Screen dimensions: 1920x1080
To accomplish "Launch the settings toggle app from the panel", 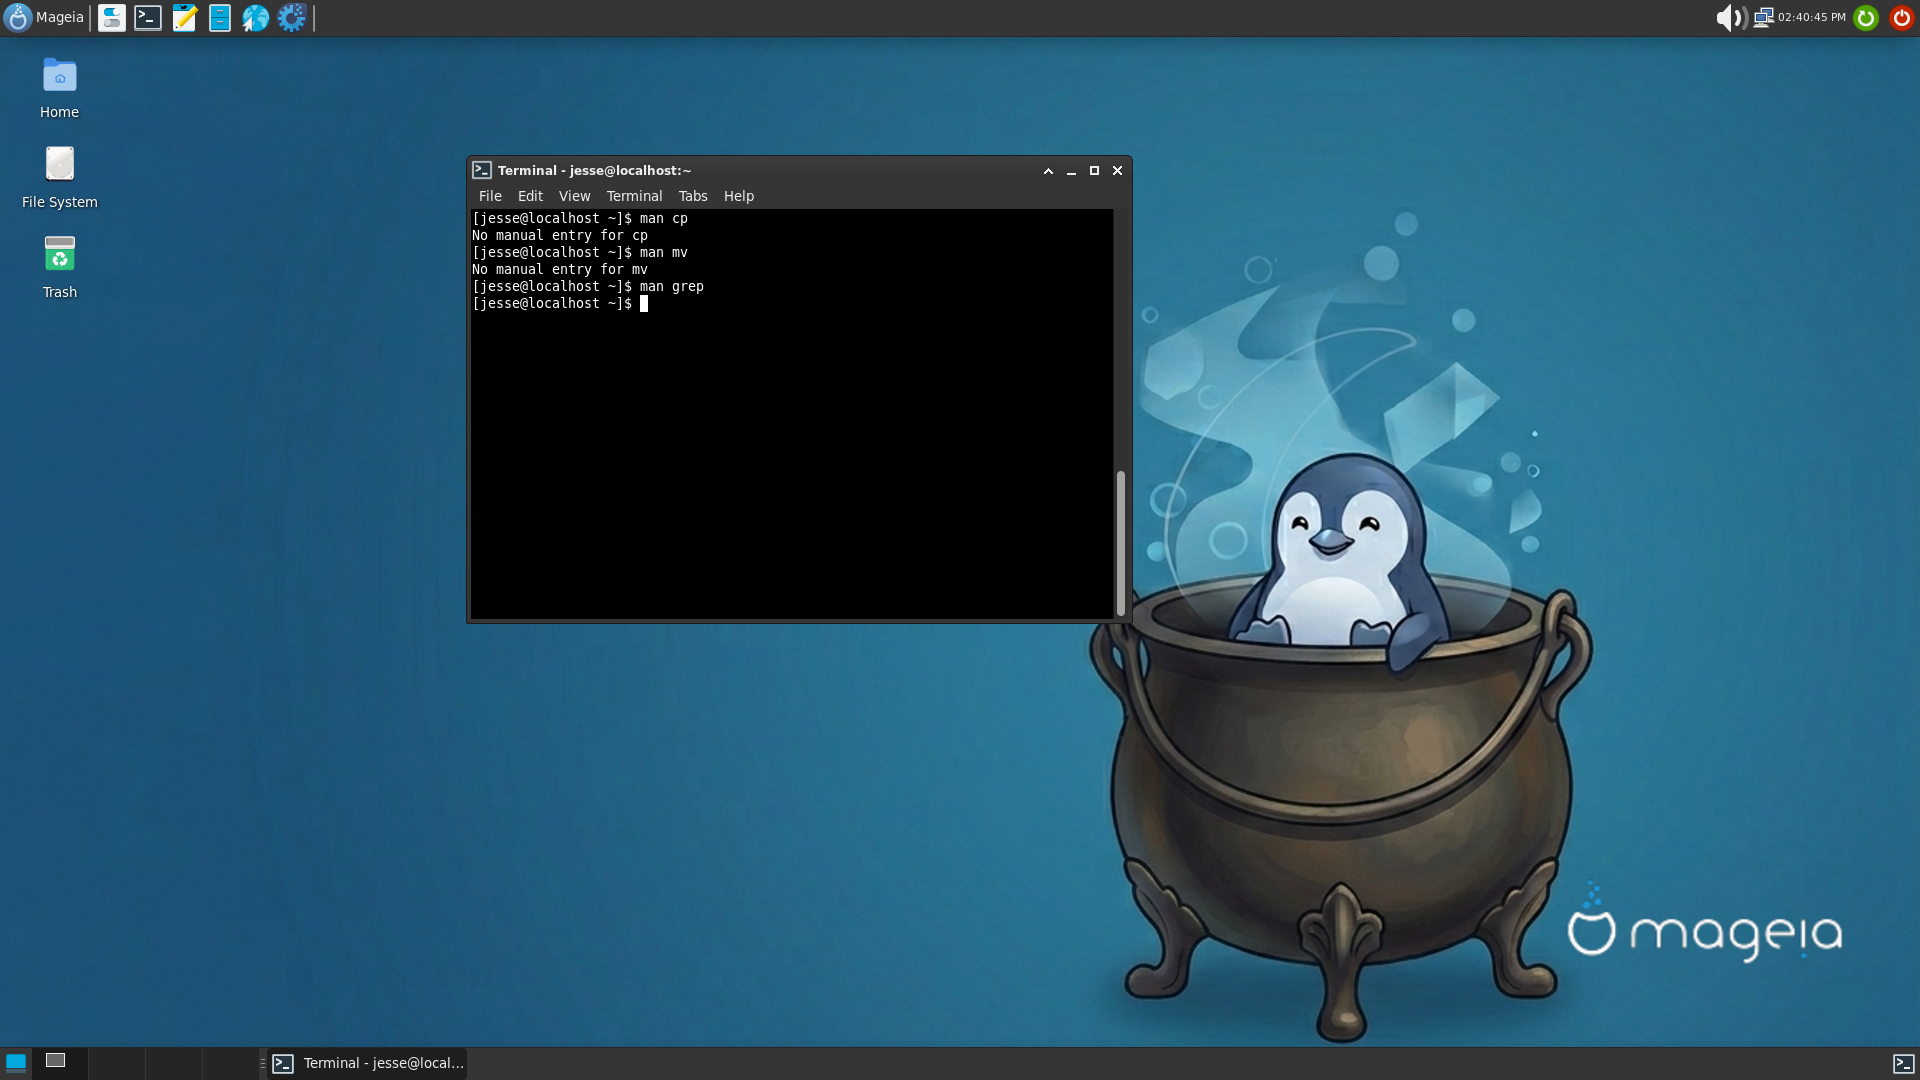I will tap(112, 17).
